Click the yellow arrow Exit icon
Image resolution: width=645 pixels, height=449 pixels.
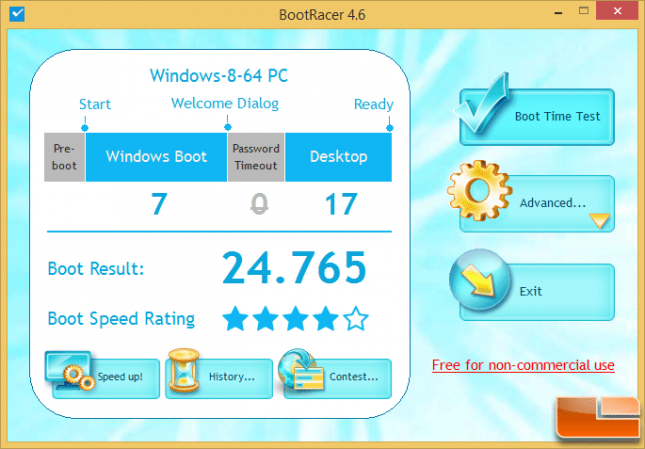(480, 280)
